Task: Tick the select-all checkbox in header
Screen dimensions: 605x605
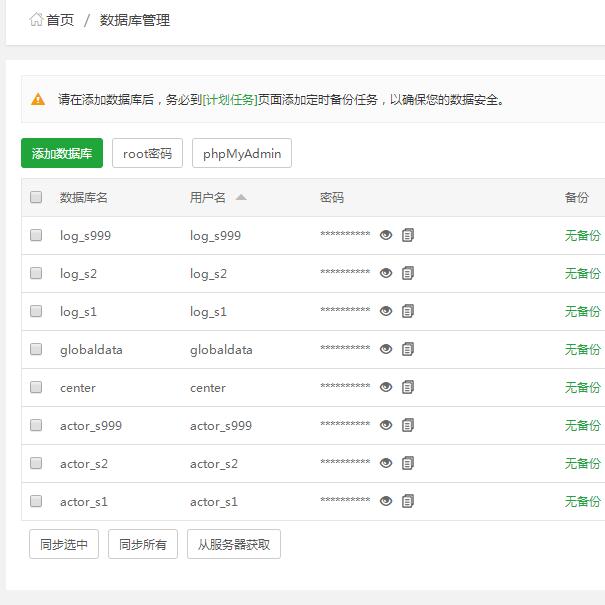Action: click(36, 197)
